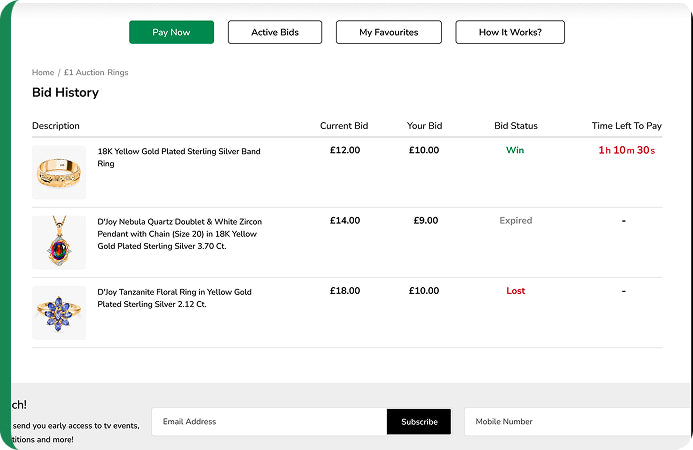
Task: View the gold band ring thumbnail
Action: [x=59, y=172]
